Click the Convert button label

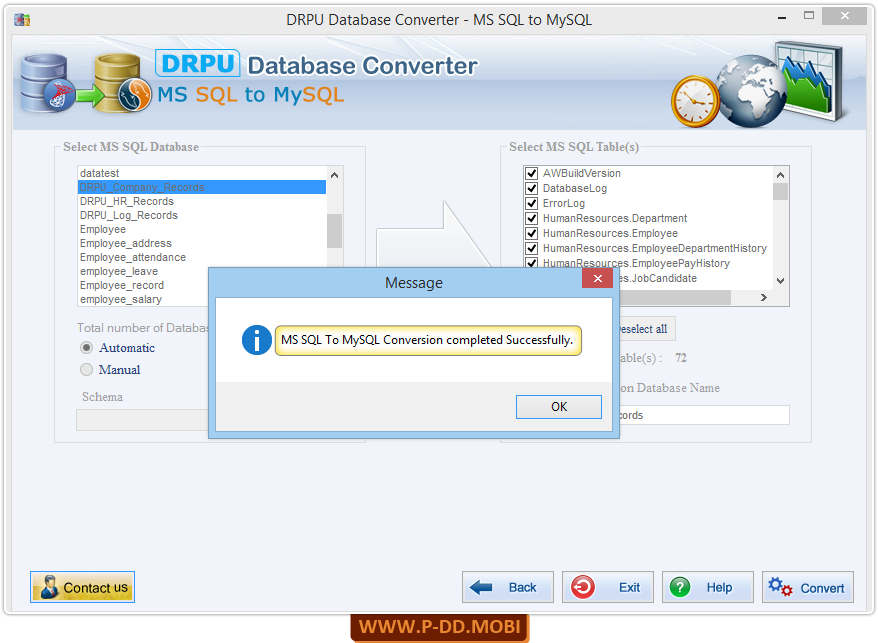click(x=822, y=588)
